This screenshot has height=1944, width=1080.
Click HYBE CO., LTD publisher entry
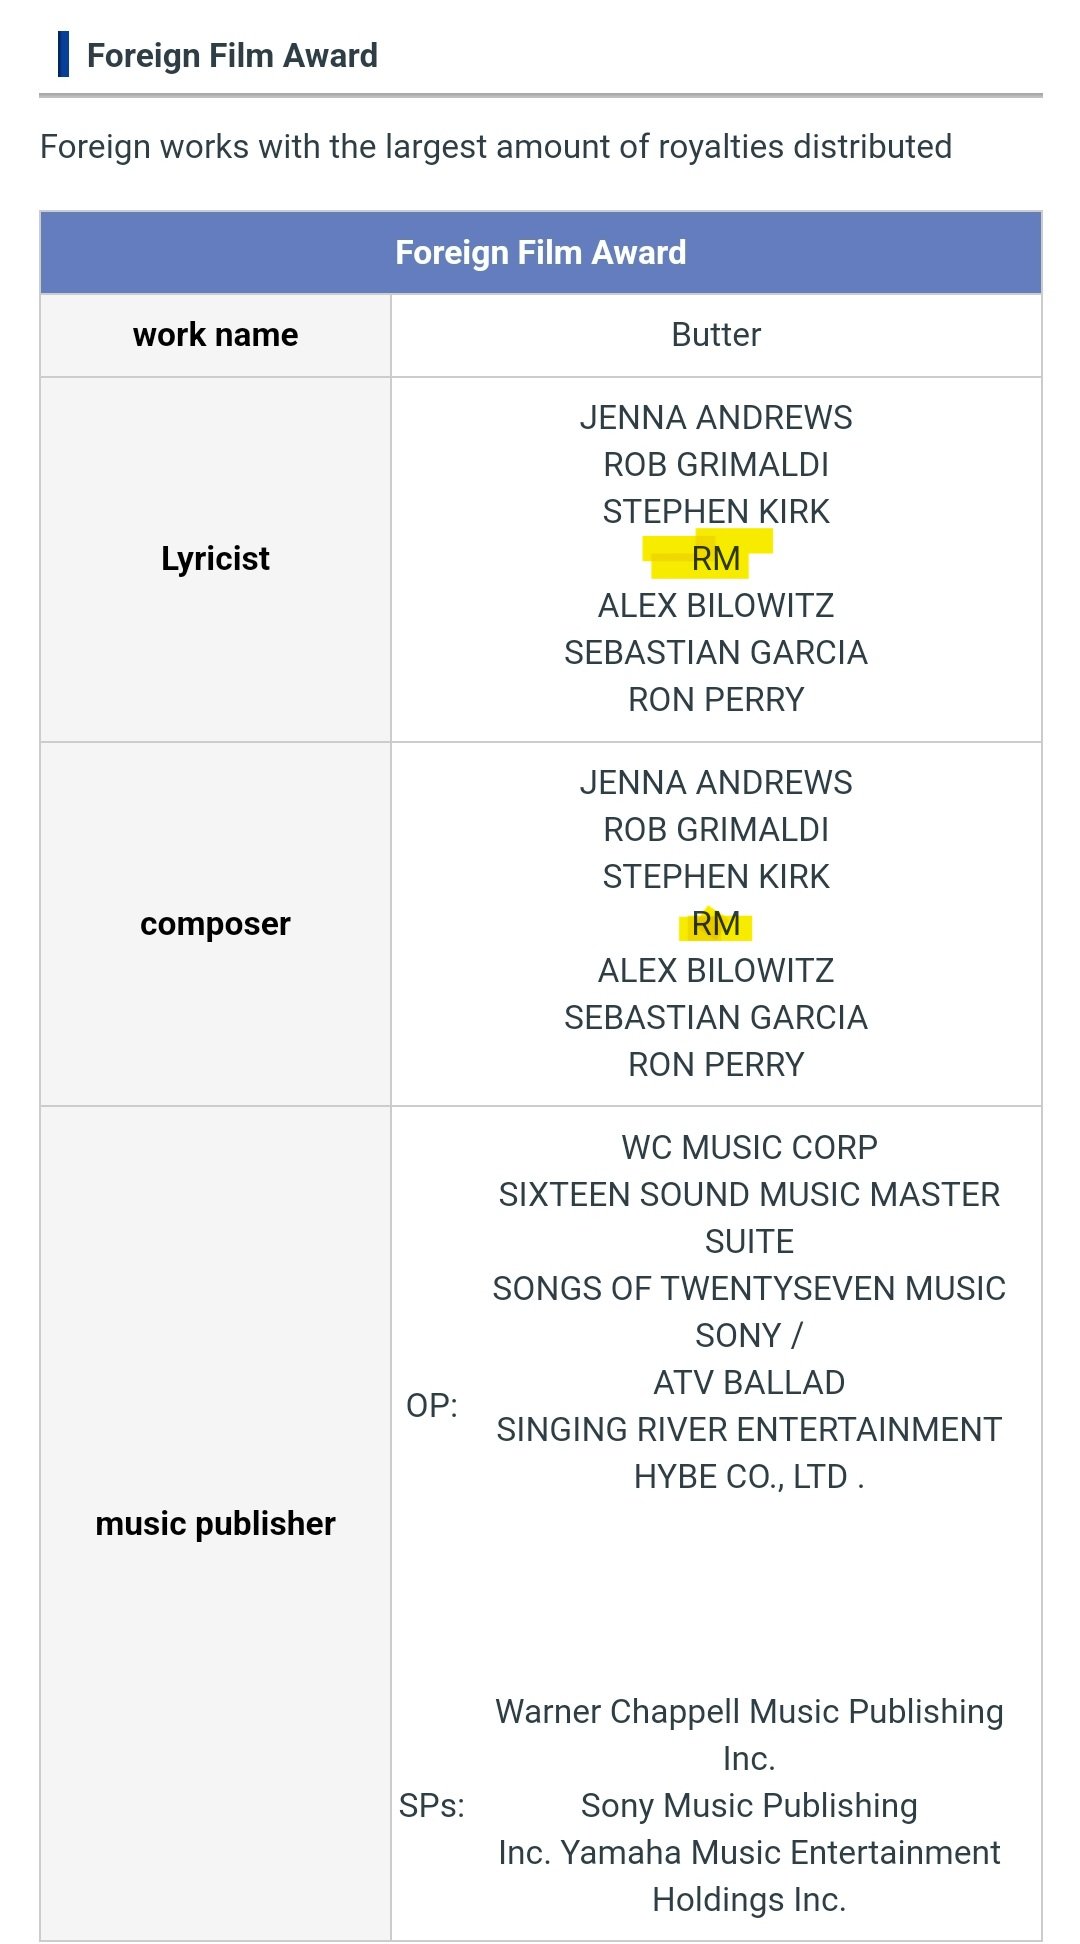(747, 1477)
